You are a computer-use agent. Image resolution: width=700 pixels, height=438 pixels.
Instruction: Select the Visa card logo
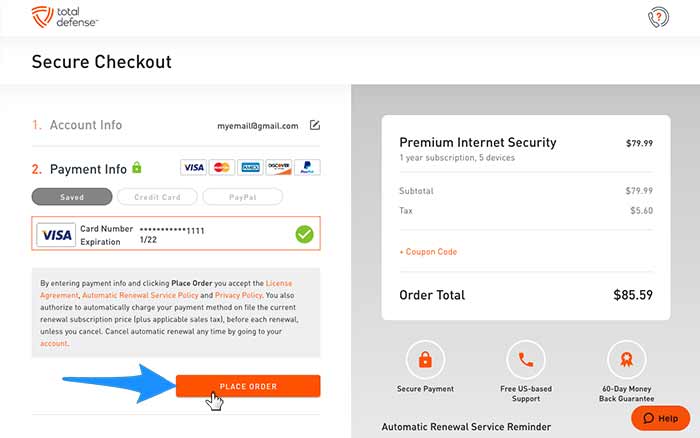click(x=193, y=167)
